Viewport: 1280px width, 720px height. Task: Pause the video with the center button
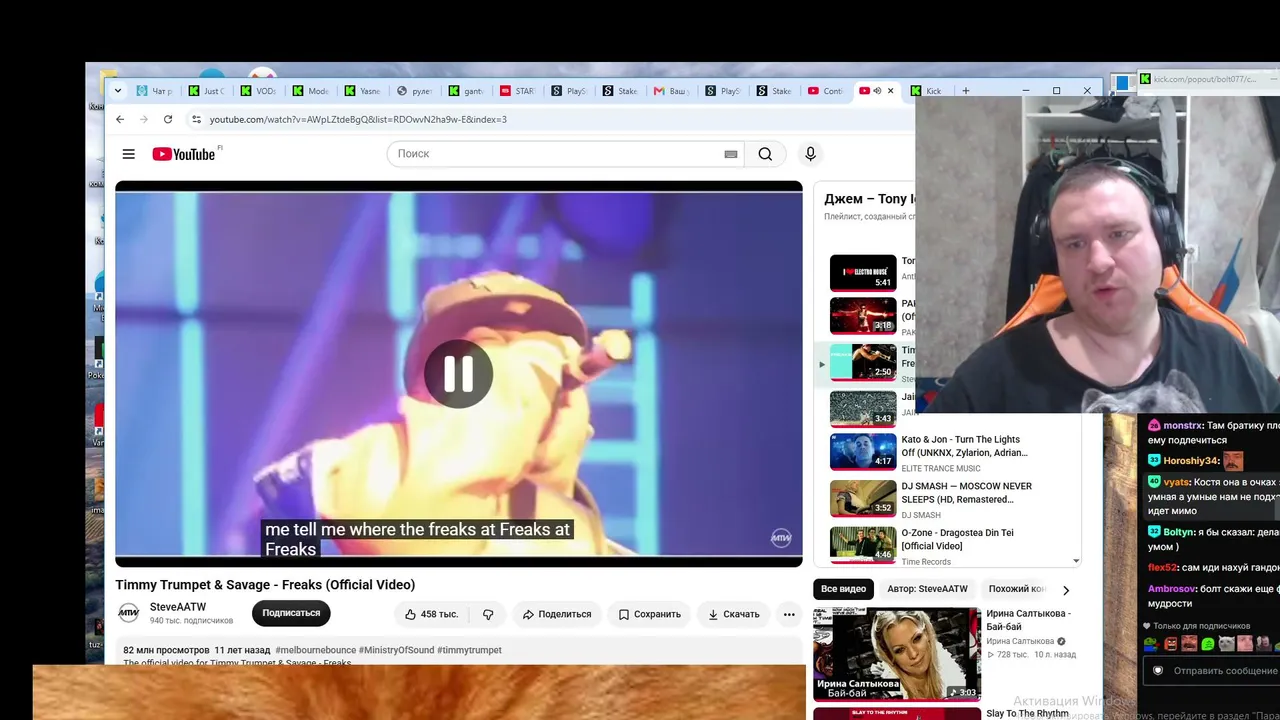tap(459, 374)
